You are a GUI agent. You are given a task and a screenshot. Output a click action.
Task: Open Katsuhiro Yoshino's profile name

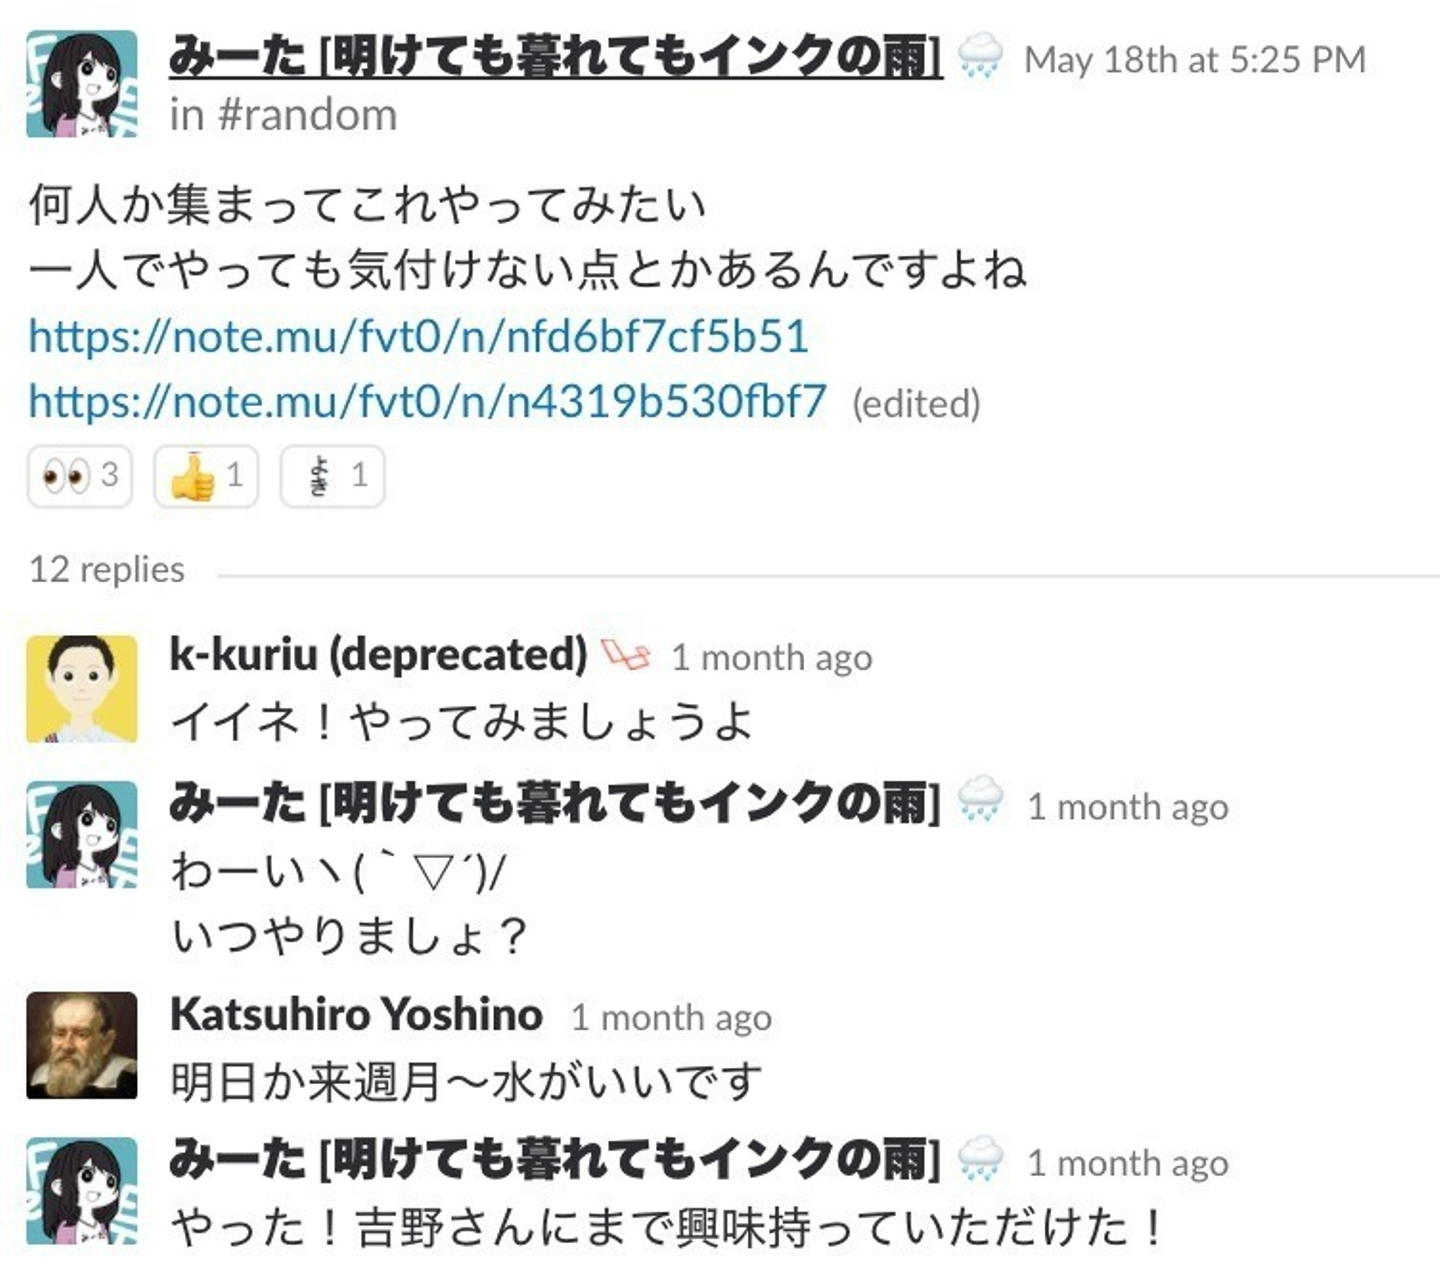(356, 1014)
